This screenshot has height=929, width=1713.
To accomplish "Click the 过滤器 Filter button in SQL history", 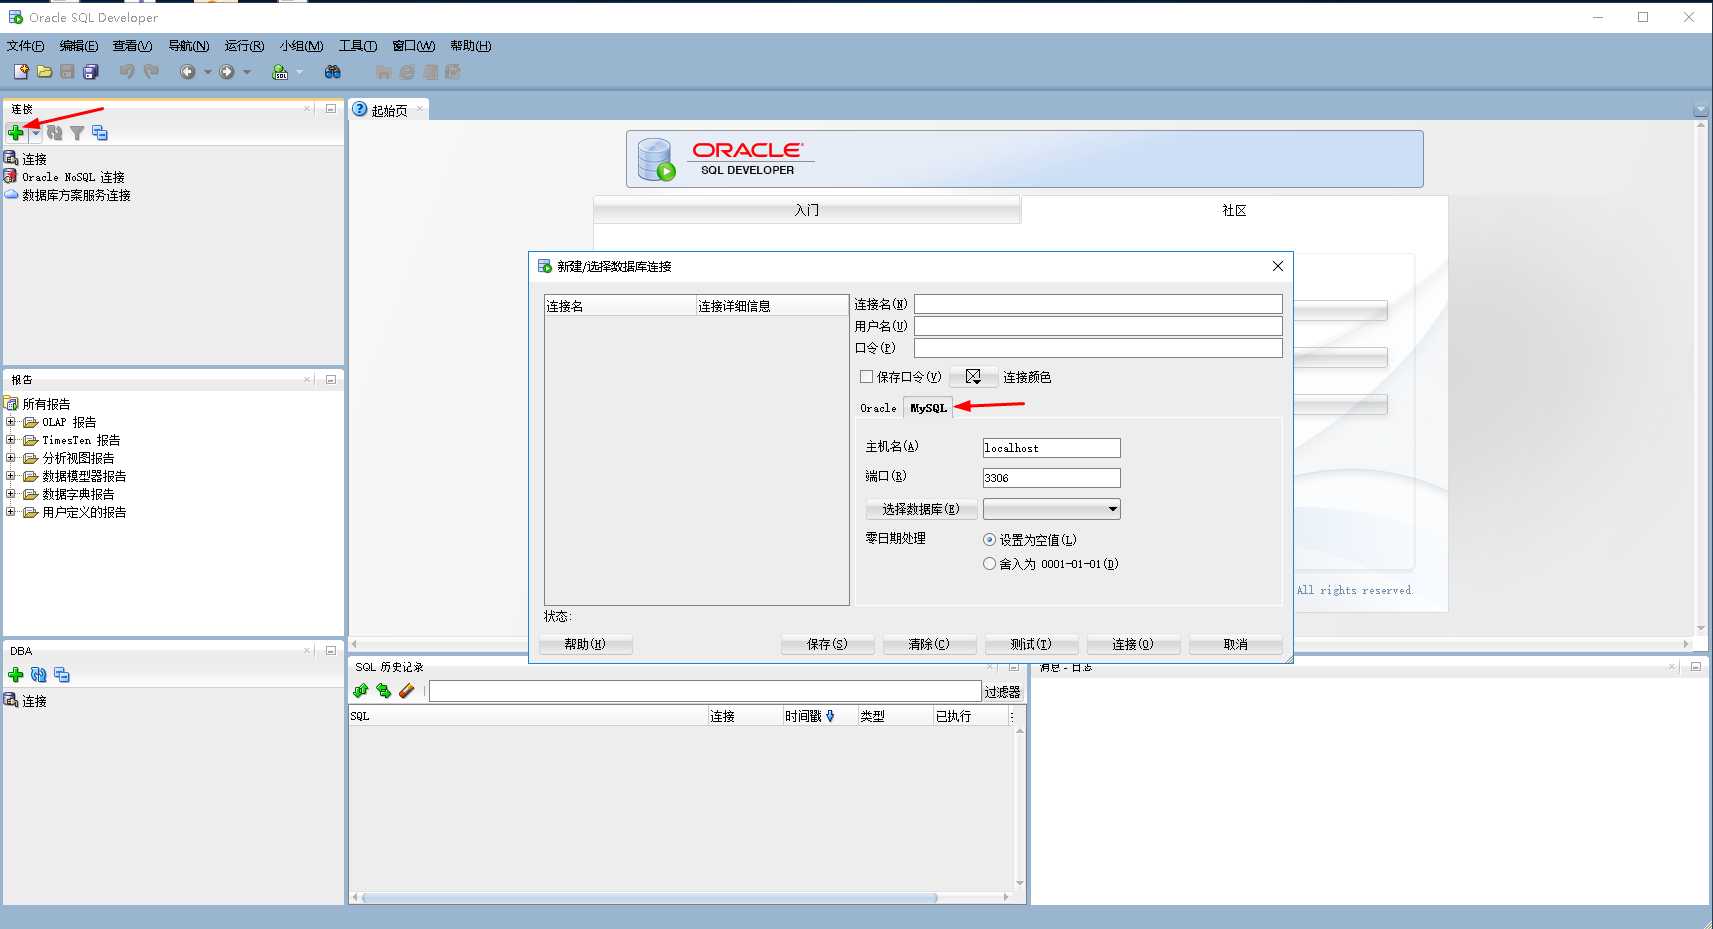I will 1002,692.
